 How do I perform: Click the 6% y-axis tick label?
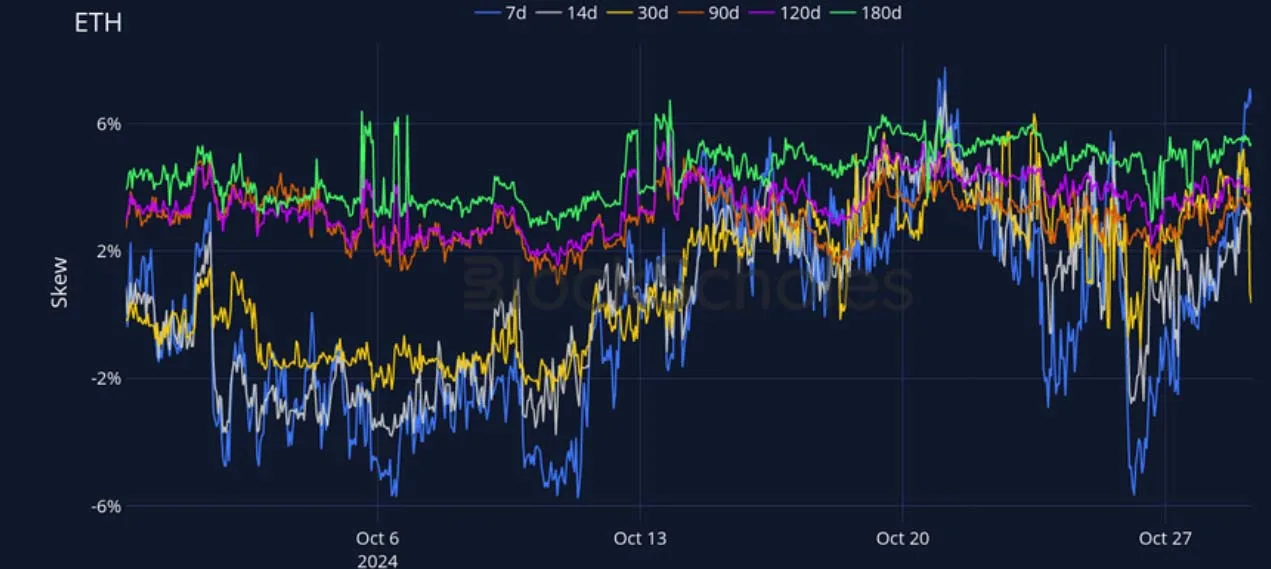tap(109, 124)
